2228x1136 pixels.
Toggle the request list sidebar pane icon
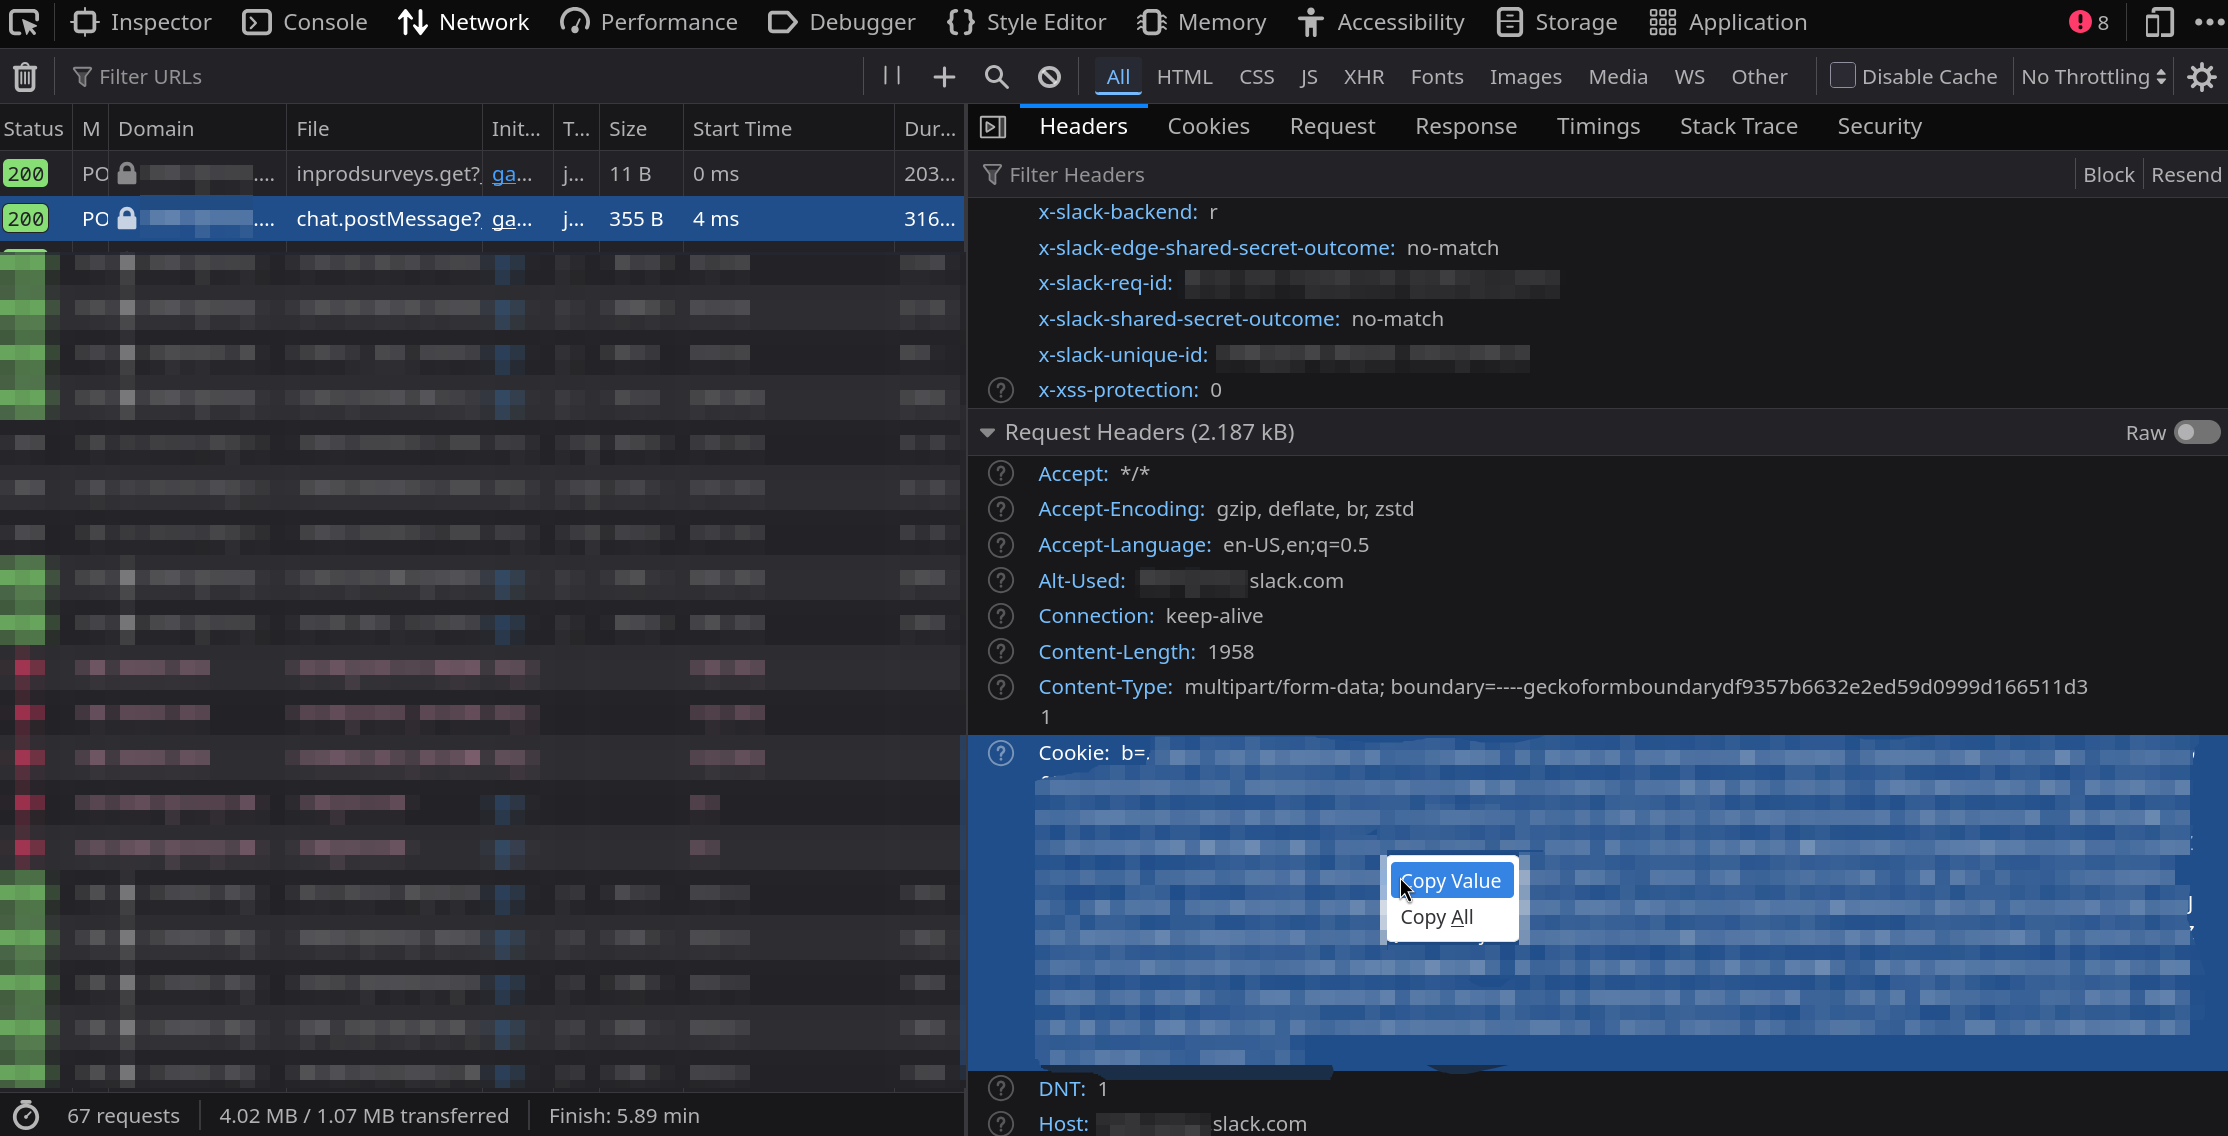993,127
